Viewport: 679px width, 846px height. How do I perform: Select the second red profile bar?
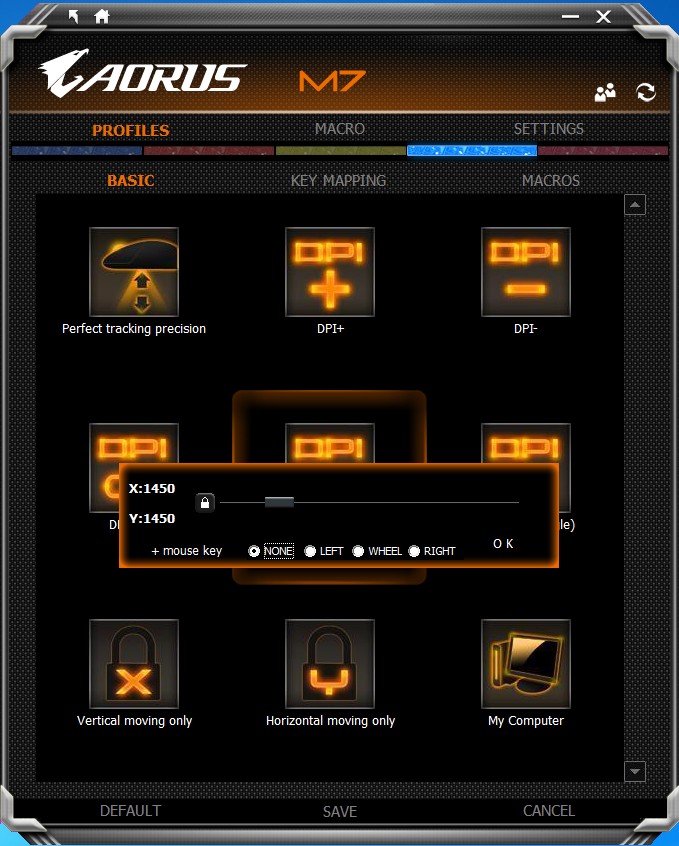pyautogui.click(x=209, y=151)
